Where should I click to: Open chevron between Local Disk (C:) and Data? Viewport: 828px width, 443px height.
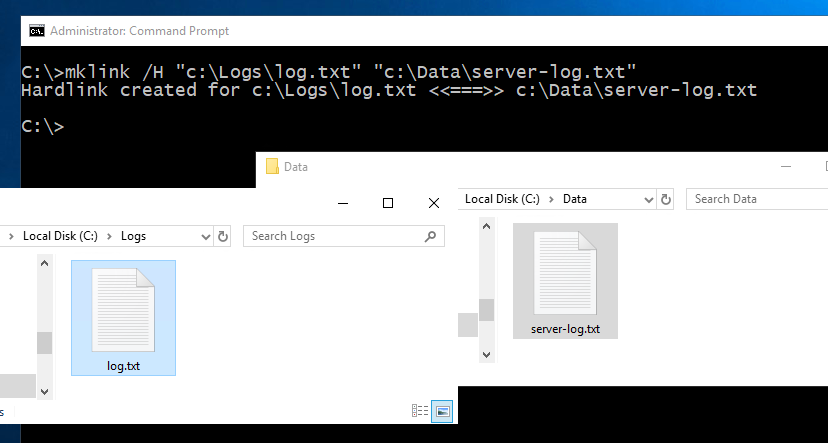coord(551,199)
